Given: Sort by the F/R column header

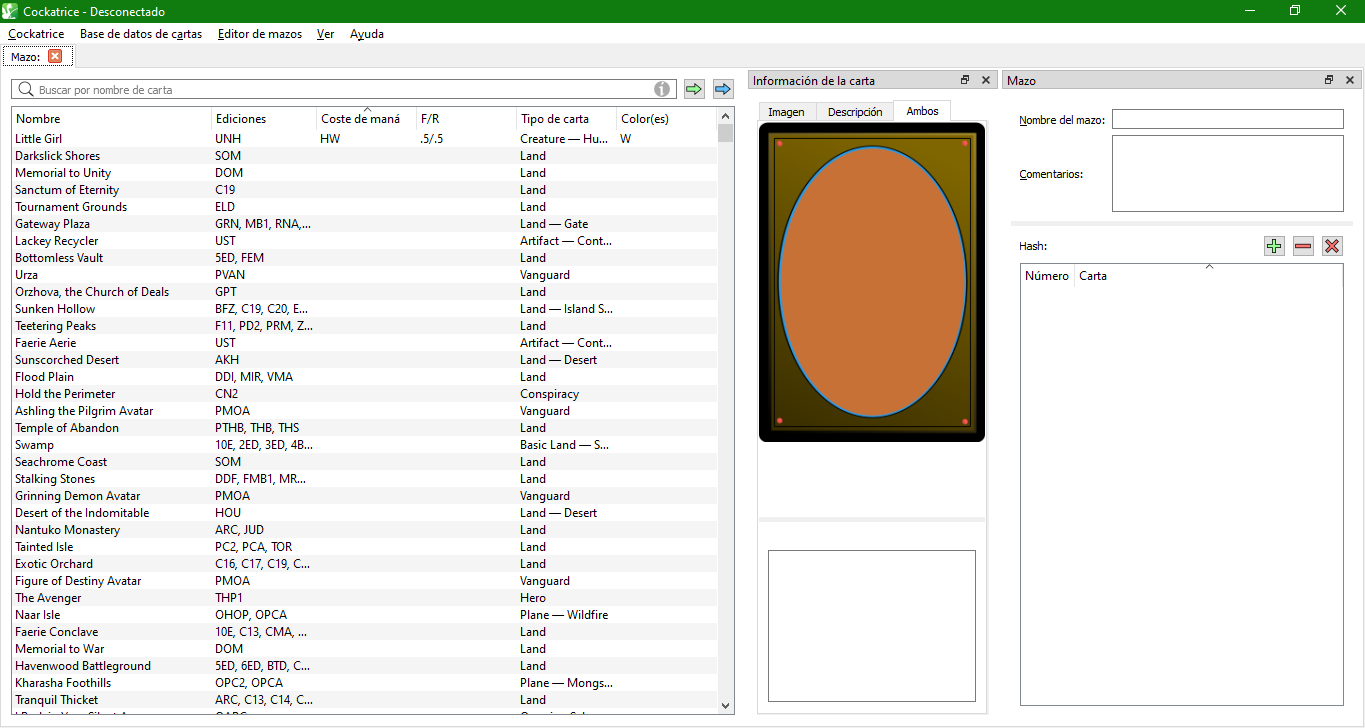Looking at the screenshot, I should coord(467,119).
